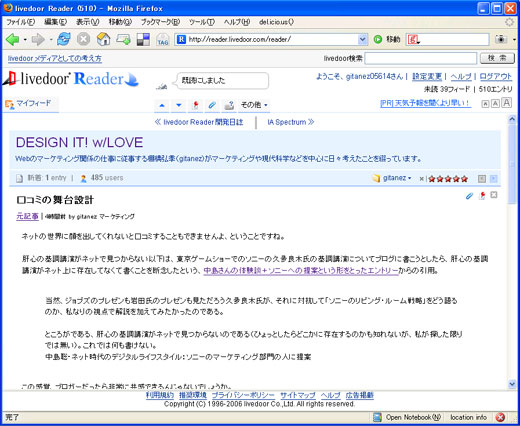Click the bookmark-add icon next to Home
Screen dimensions: 520x426
point(123,39)
